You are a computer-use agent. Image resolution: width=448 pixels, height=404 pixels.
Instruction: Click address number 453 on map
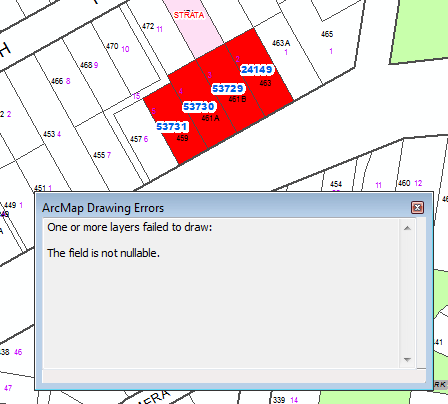pos(49,134)
